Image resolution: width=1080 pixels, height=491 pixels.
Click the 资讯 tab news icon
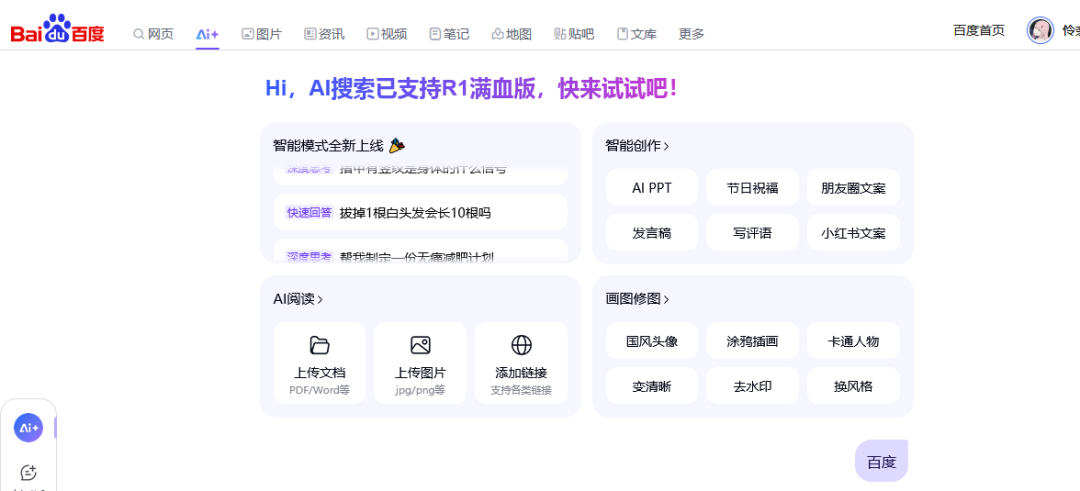click(x=310, y=33)
